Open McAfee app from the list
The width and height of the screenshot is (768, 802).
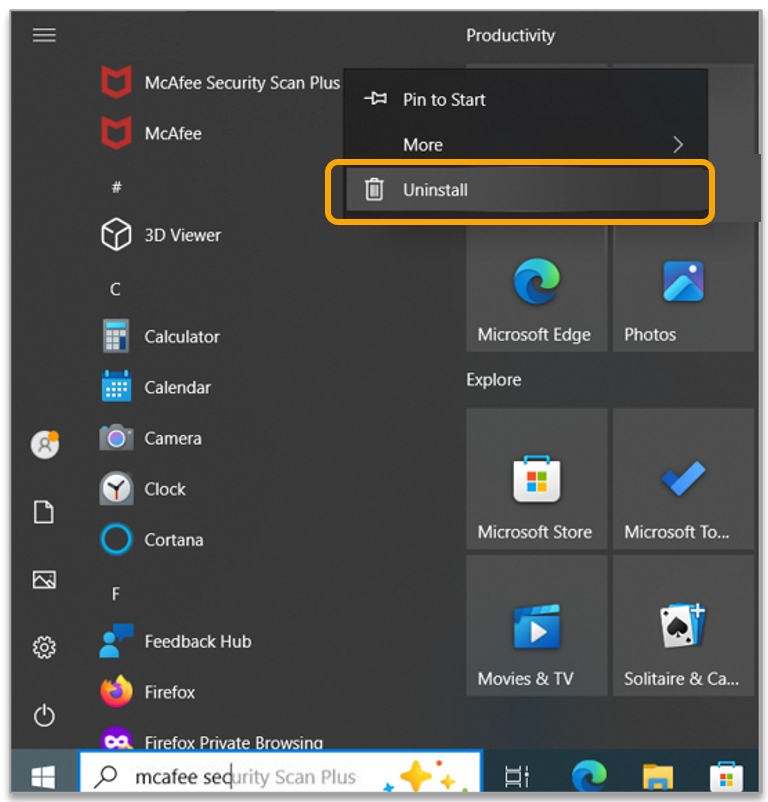172,133
